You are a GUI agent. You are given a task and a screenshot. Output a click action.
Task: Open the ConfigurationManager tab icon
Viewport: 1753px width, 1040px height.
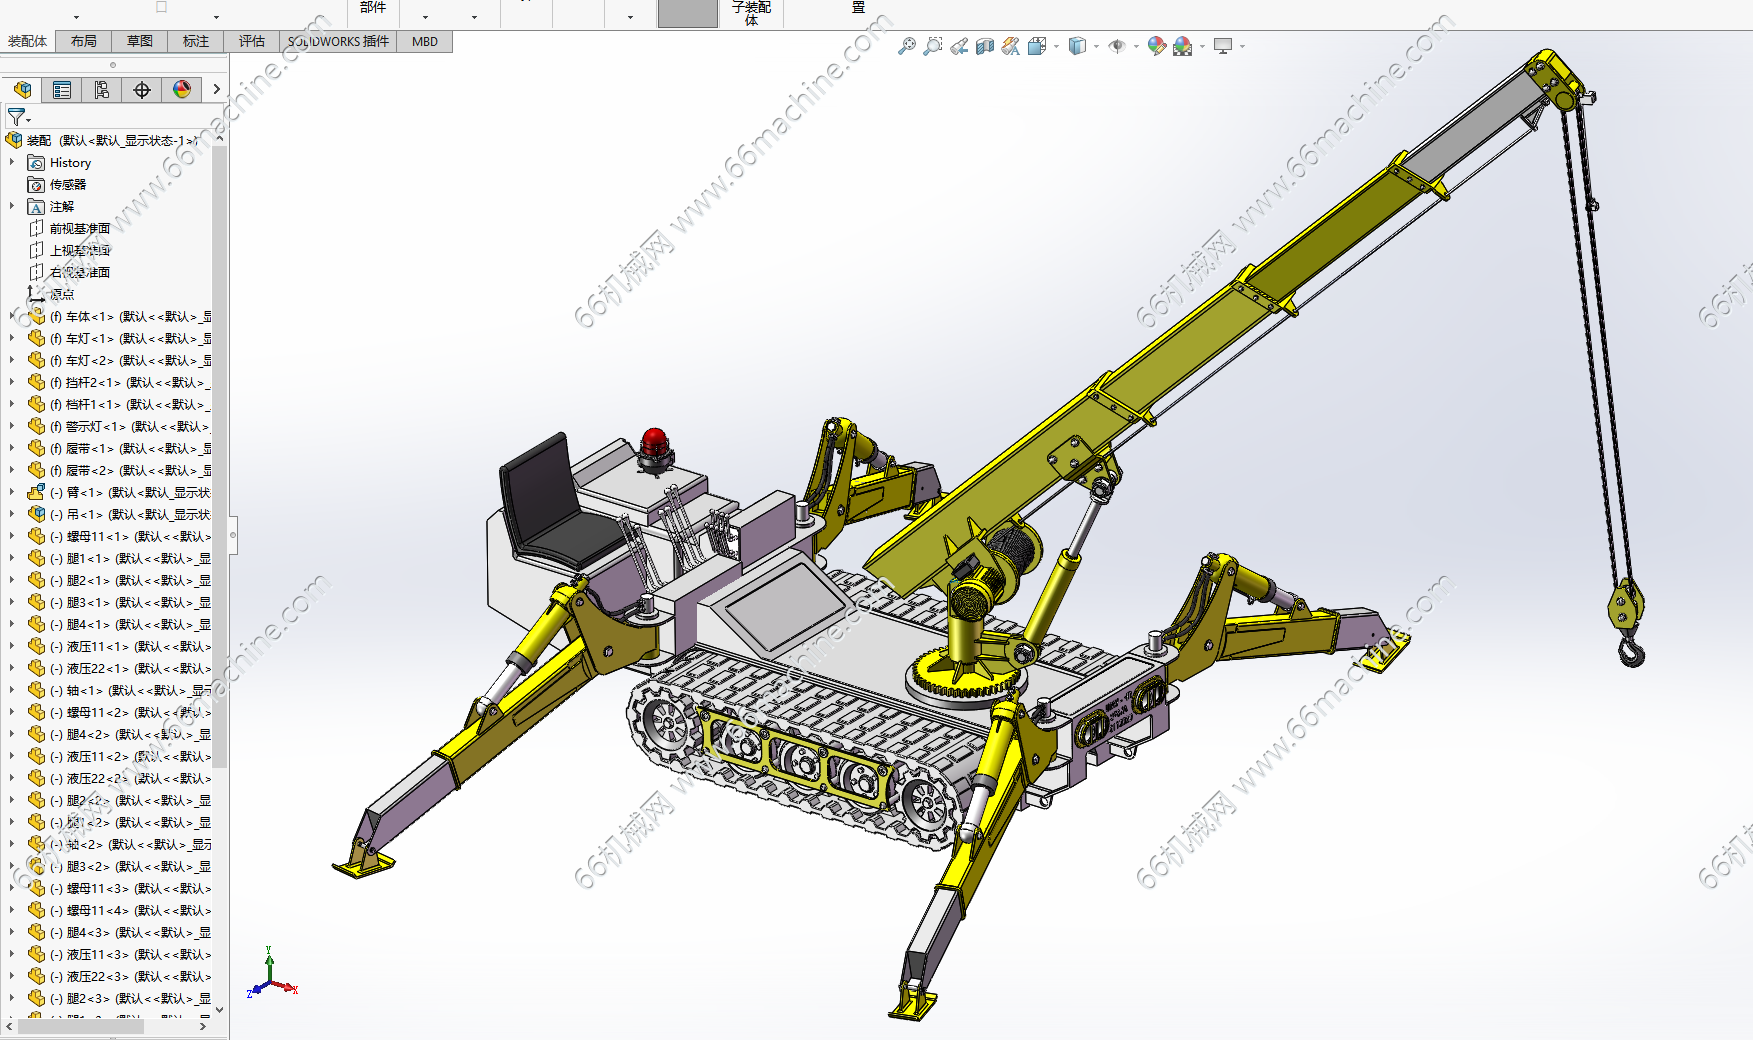coord(102,90)
